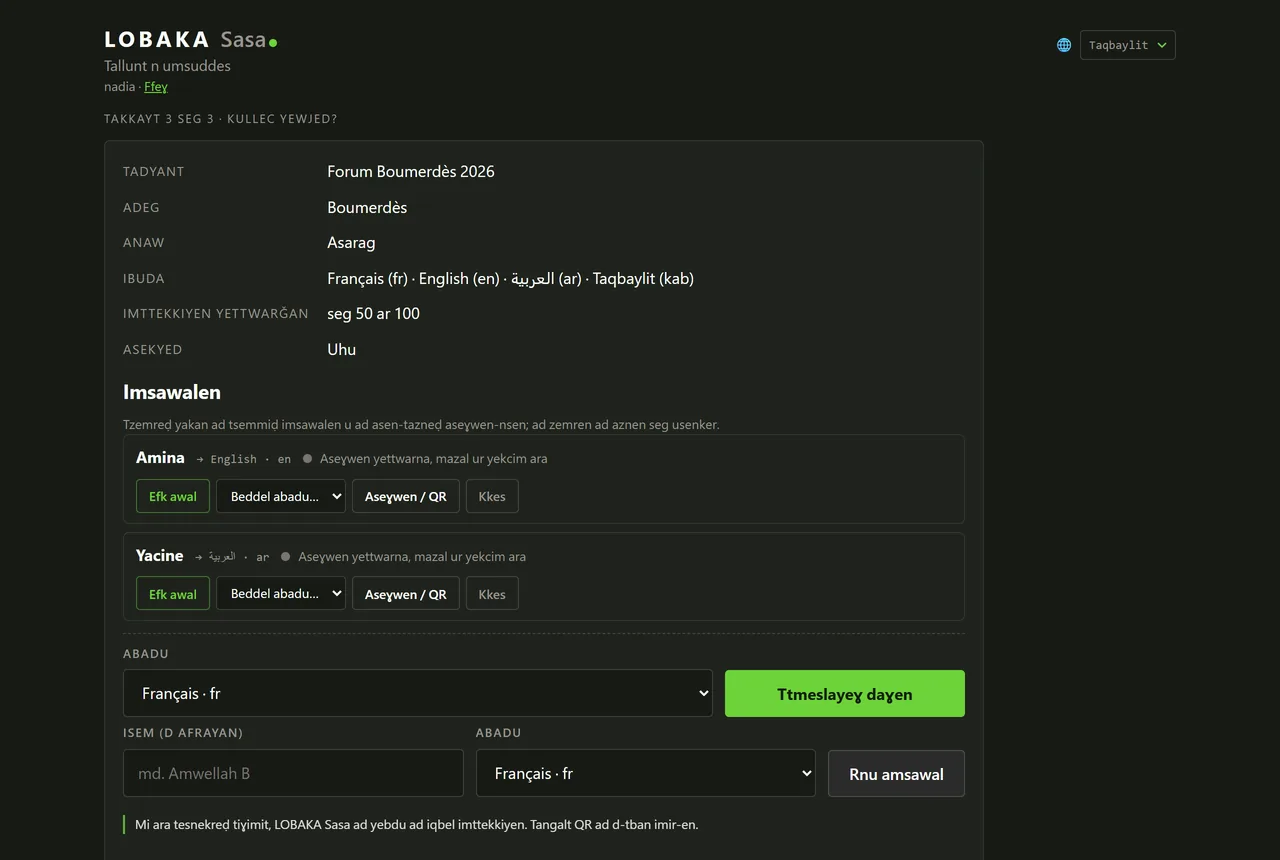
Task: Open the Abadu Français dropdown beside Ttmeslayeɣ
Action: click(418, 693)
